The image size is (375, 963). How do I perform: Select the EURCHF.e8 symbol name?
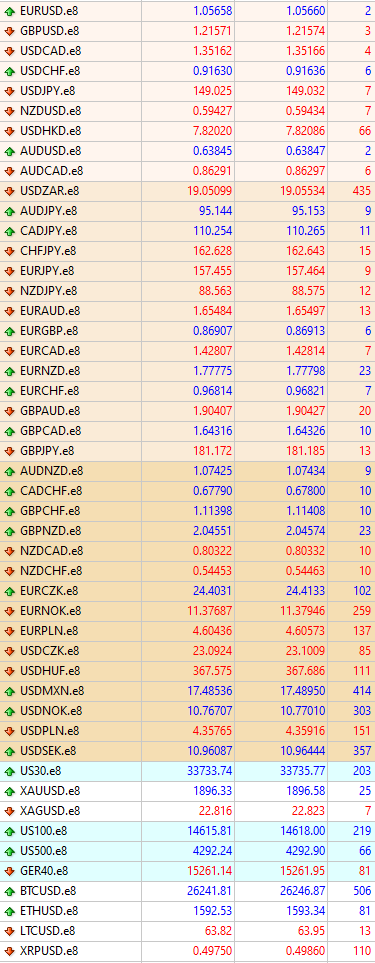click(49, 391)
